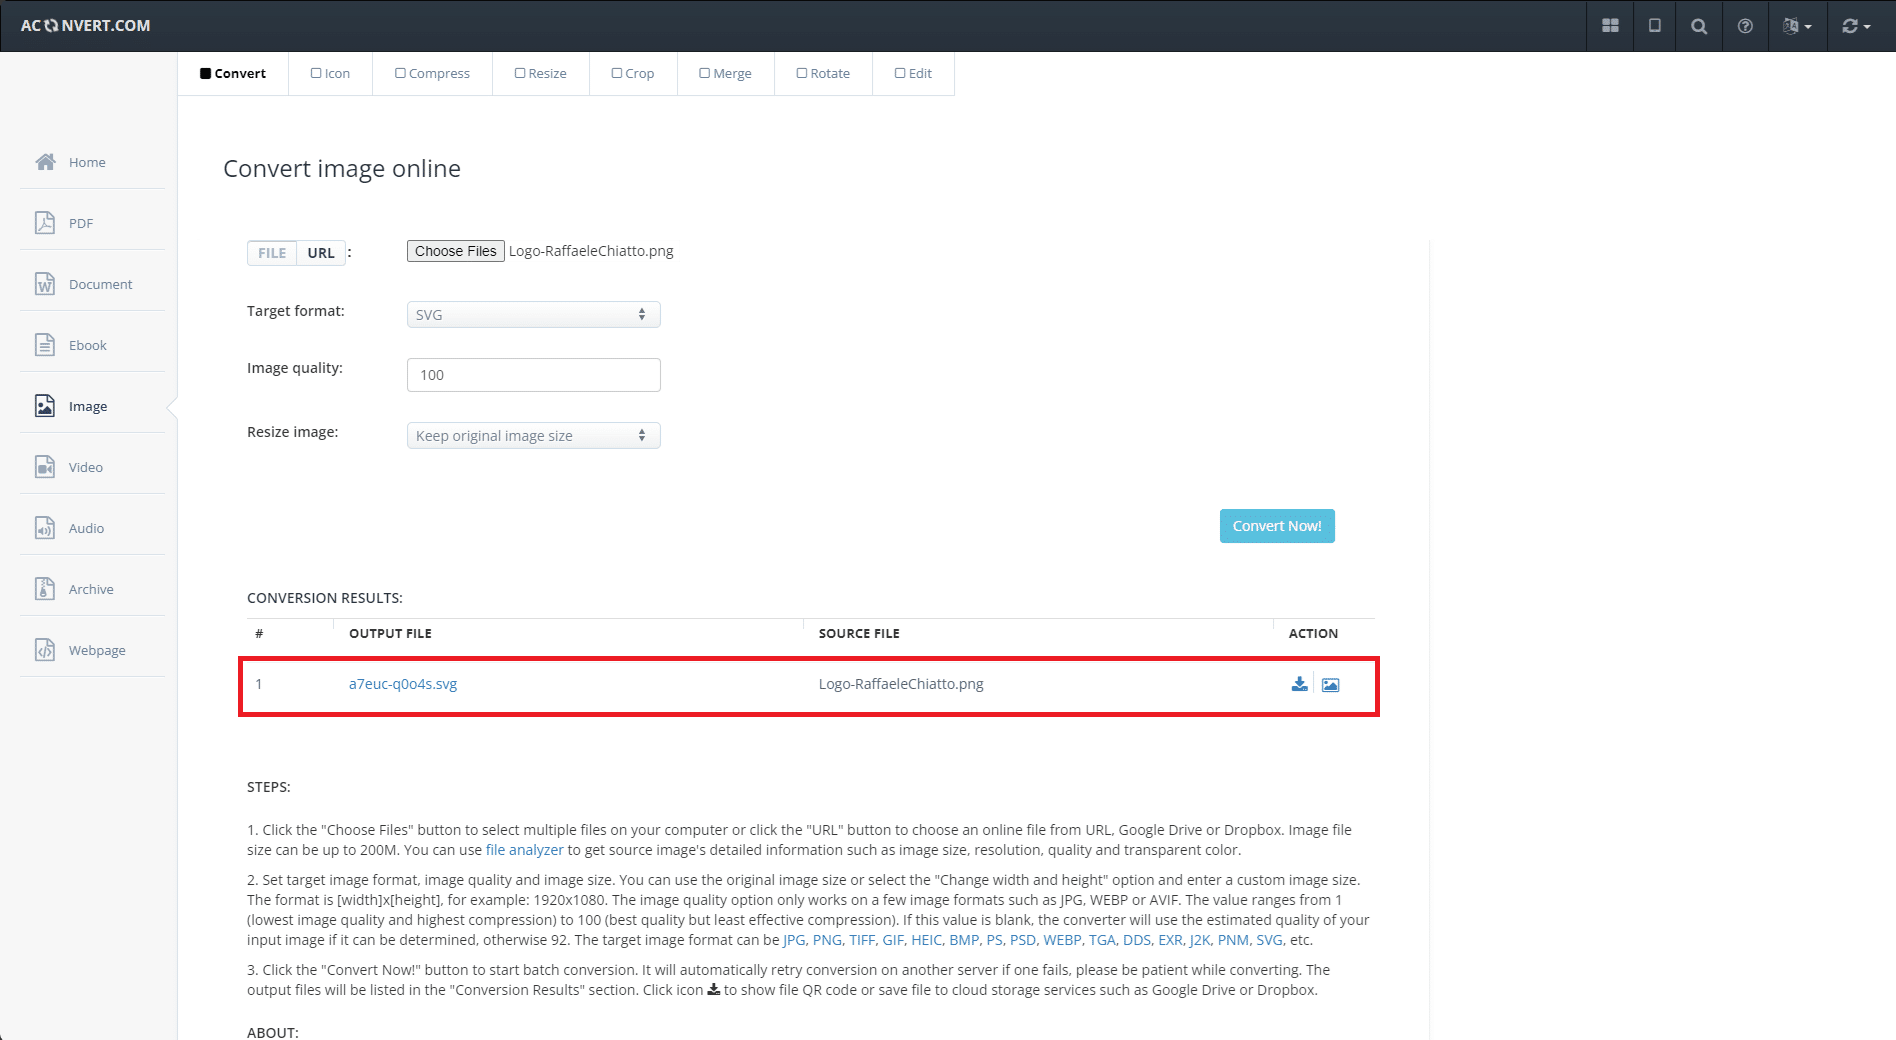Switch to the Convert tab

coord(233,74)
